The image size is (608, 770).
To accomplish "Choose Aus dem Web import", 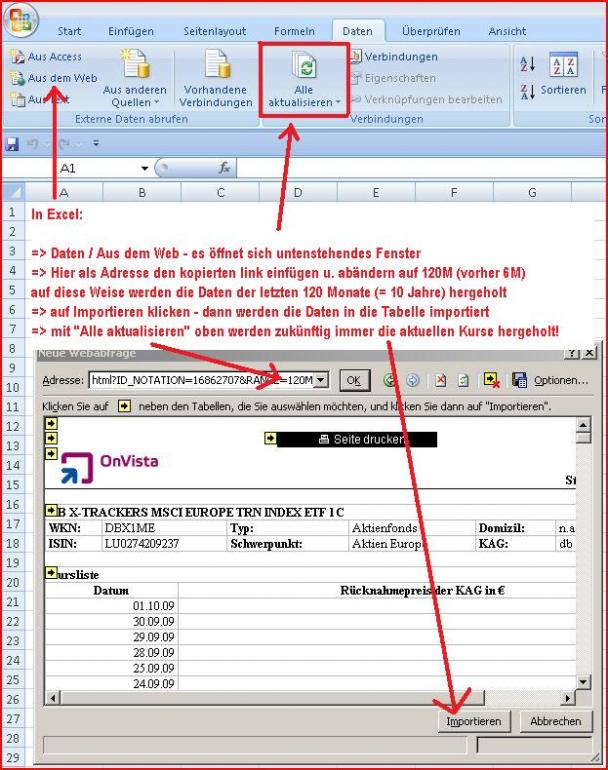I will [54, 78].
